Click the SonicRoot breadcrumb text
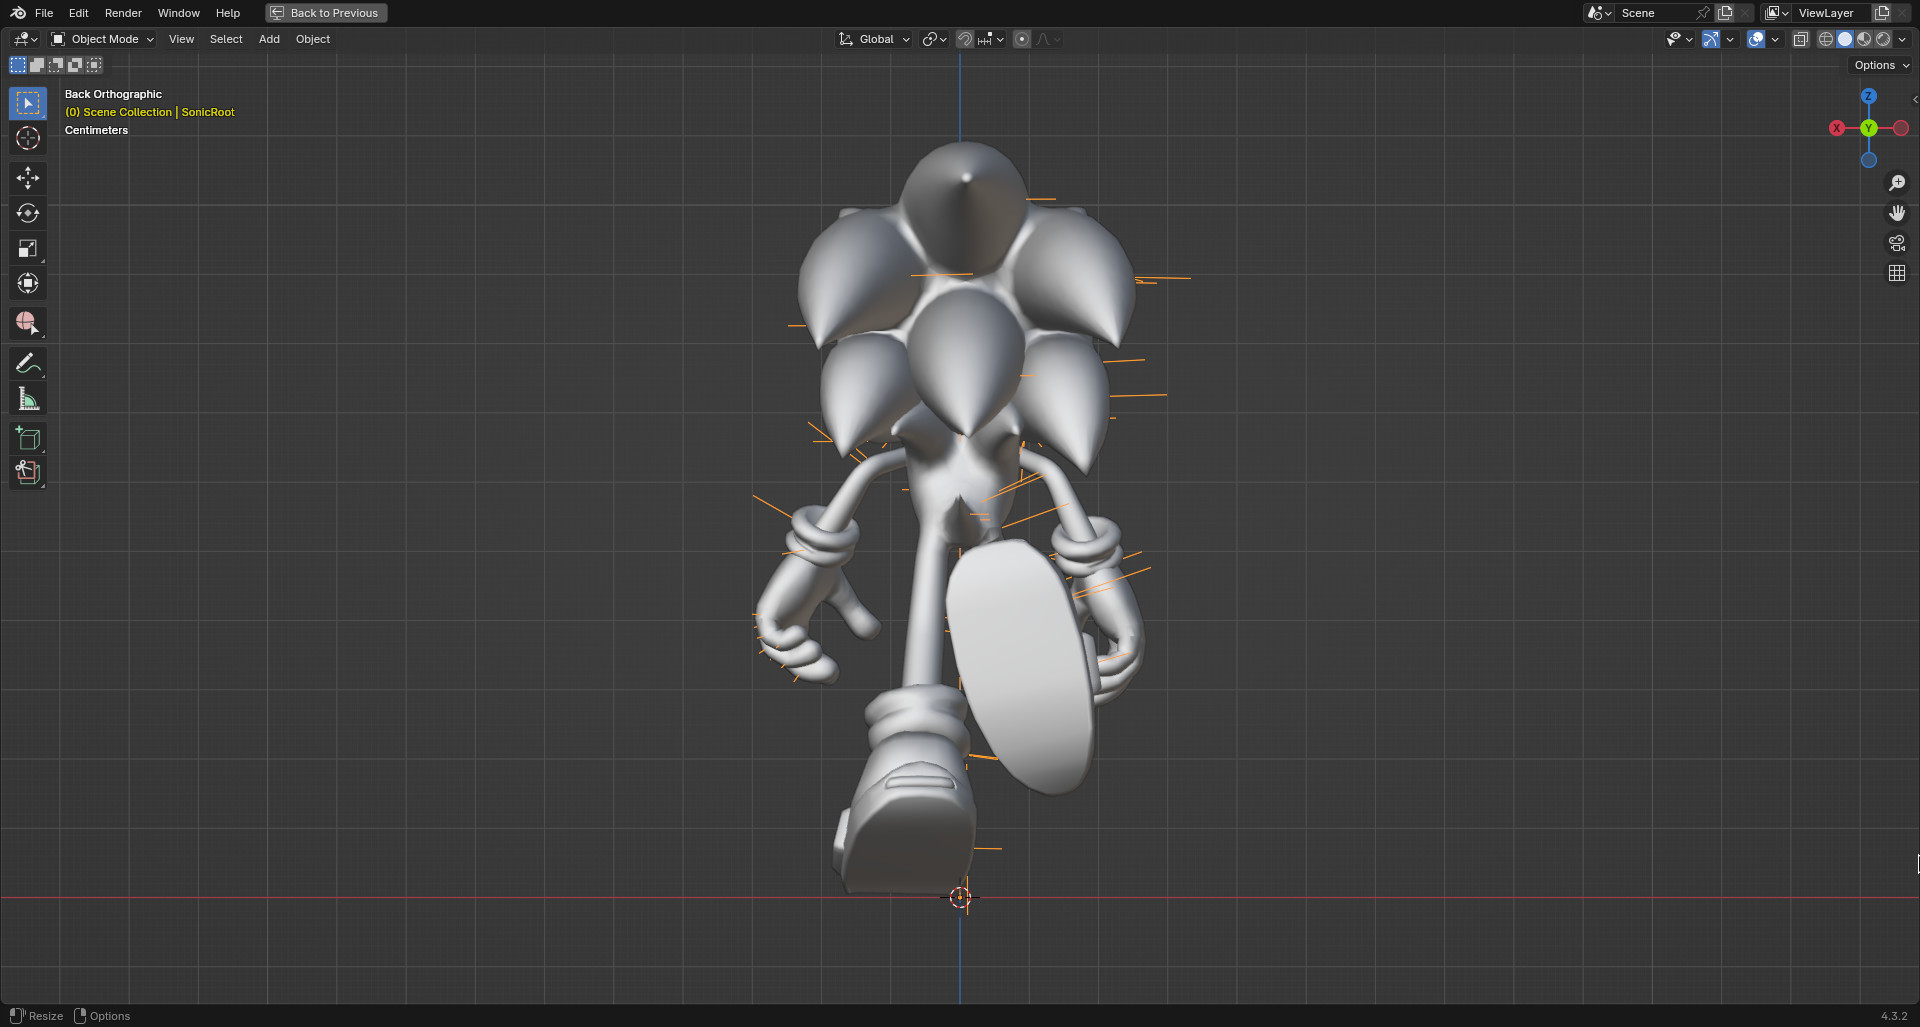 coord(206,112)
